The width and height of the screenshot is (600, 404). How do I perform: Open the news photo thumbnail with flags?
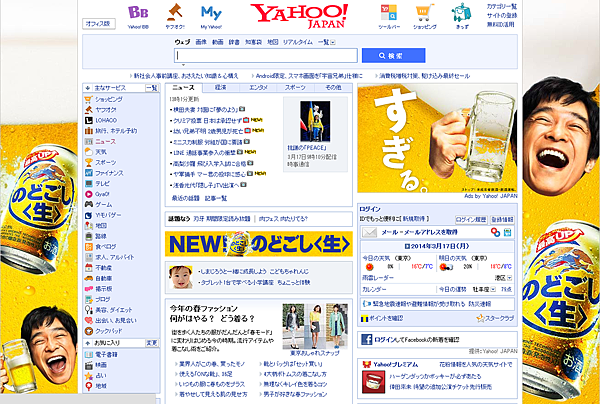pyautogui.click(x=315, y=122)
